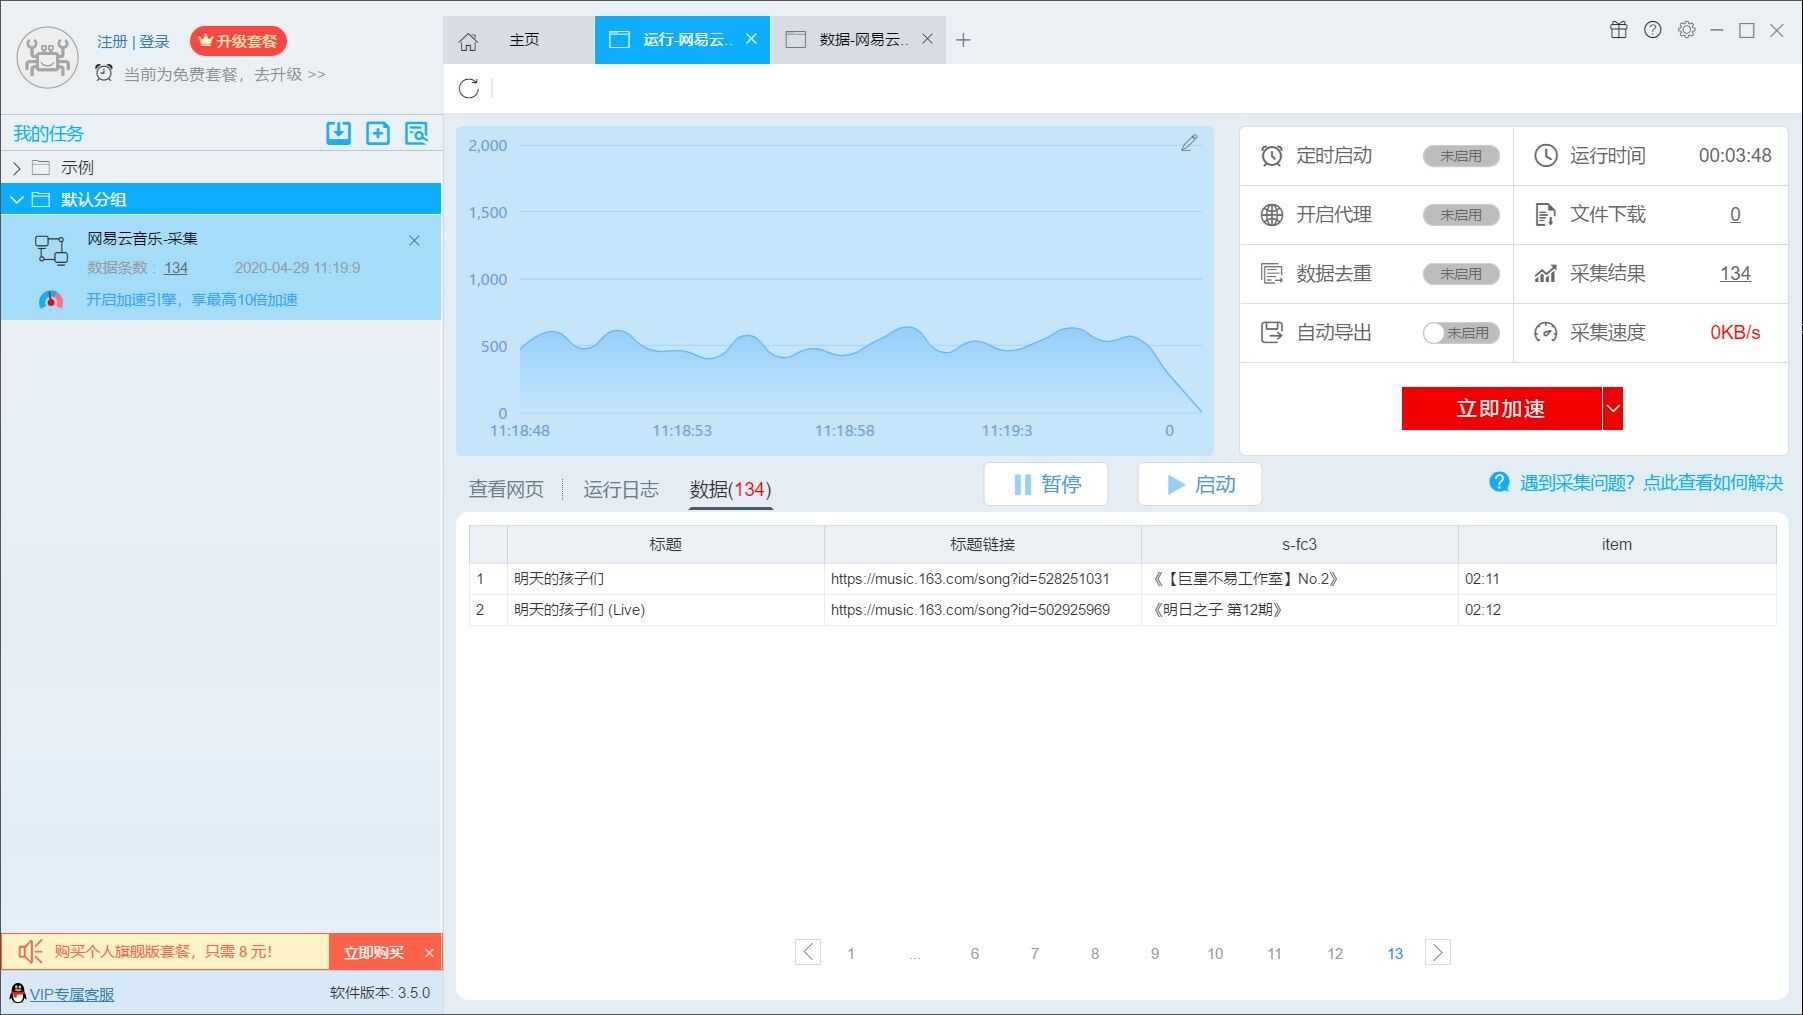Open the settings gear icon
The height and width of the screenshot is (1015, 1803).
1687,30
